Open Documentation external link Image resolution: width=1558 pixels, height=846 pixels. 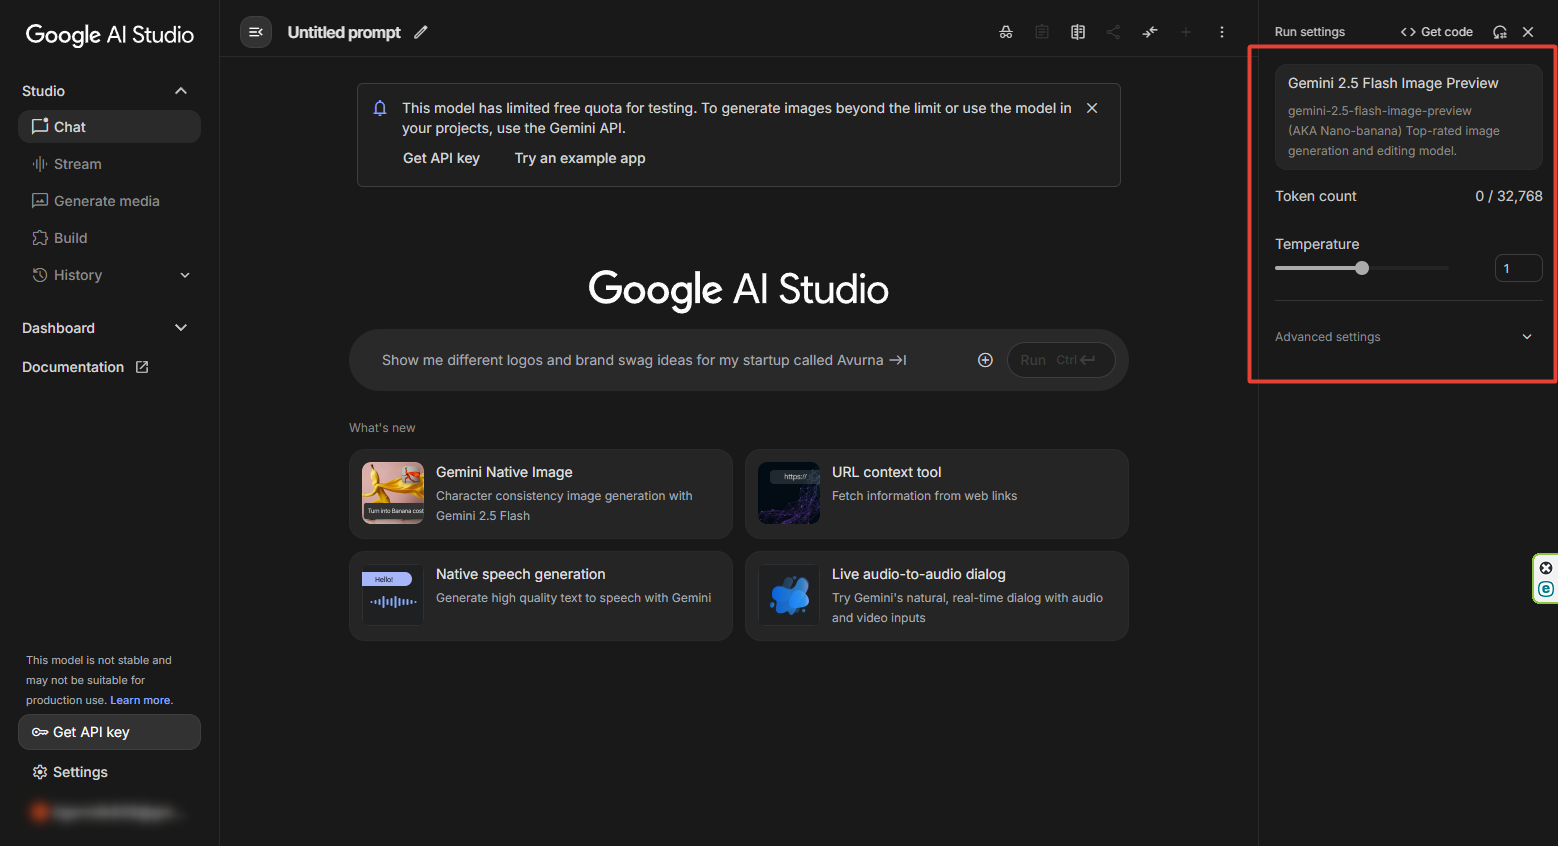[x=85, y=367]
